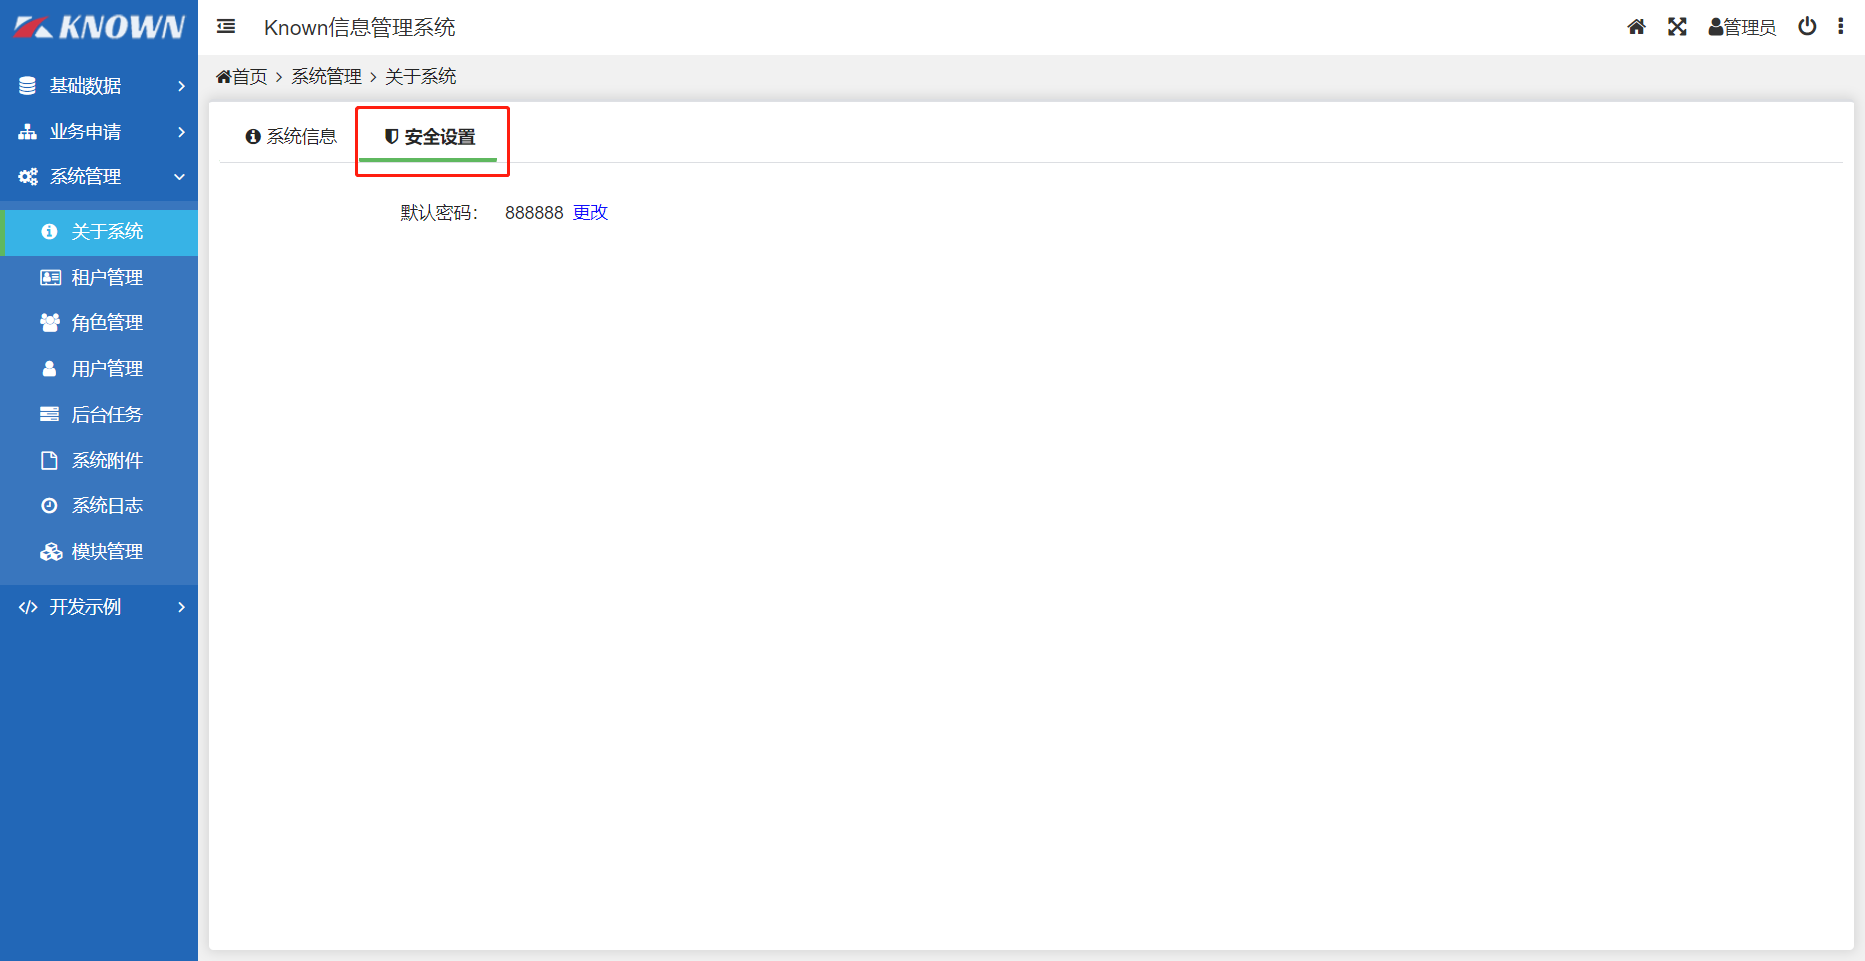Click 系统管理 in the breadcrumb
1865x961 pixels.
(326, 77)
